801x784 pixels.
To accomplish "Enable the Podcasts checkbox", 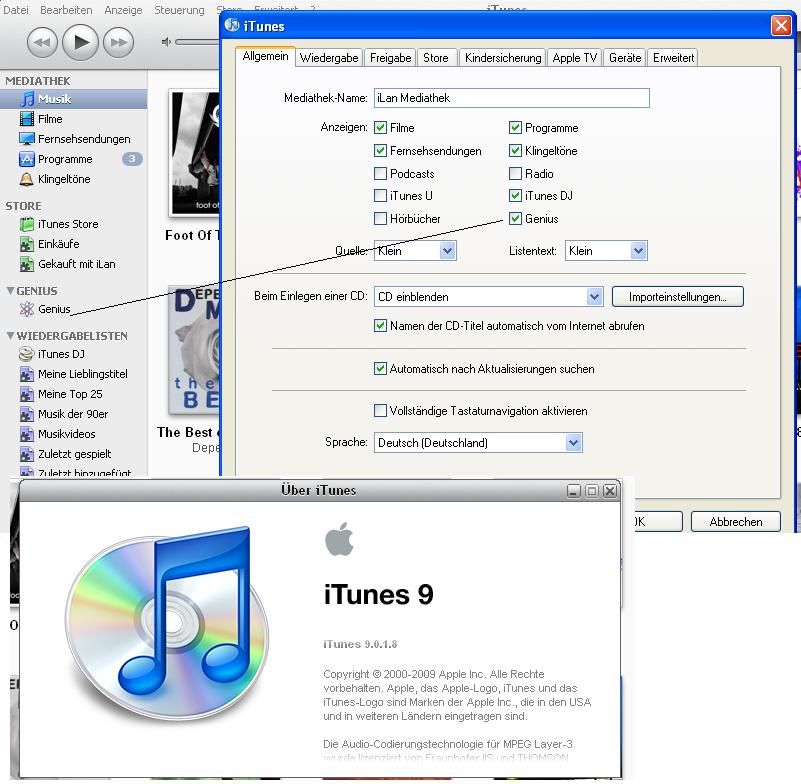I will [x=380, y=173].
